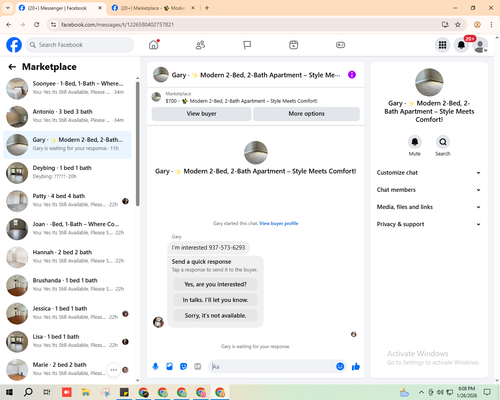The image size is (500, 400).
Task: Open Joan -Bed, 1-Bath conversation
Action: [x=68, y=229]
